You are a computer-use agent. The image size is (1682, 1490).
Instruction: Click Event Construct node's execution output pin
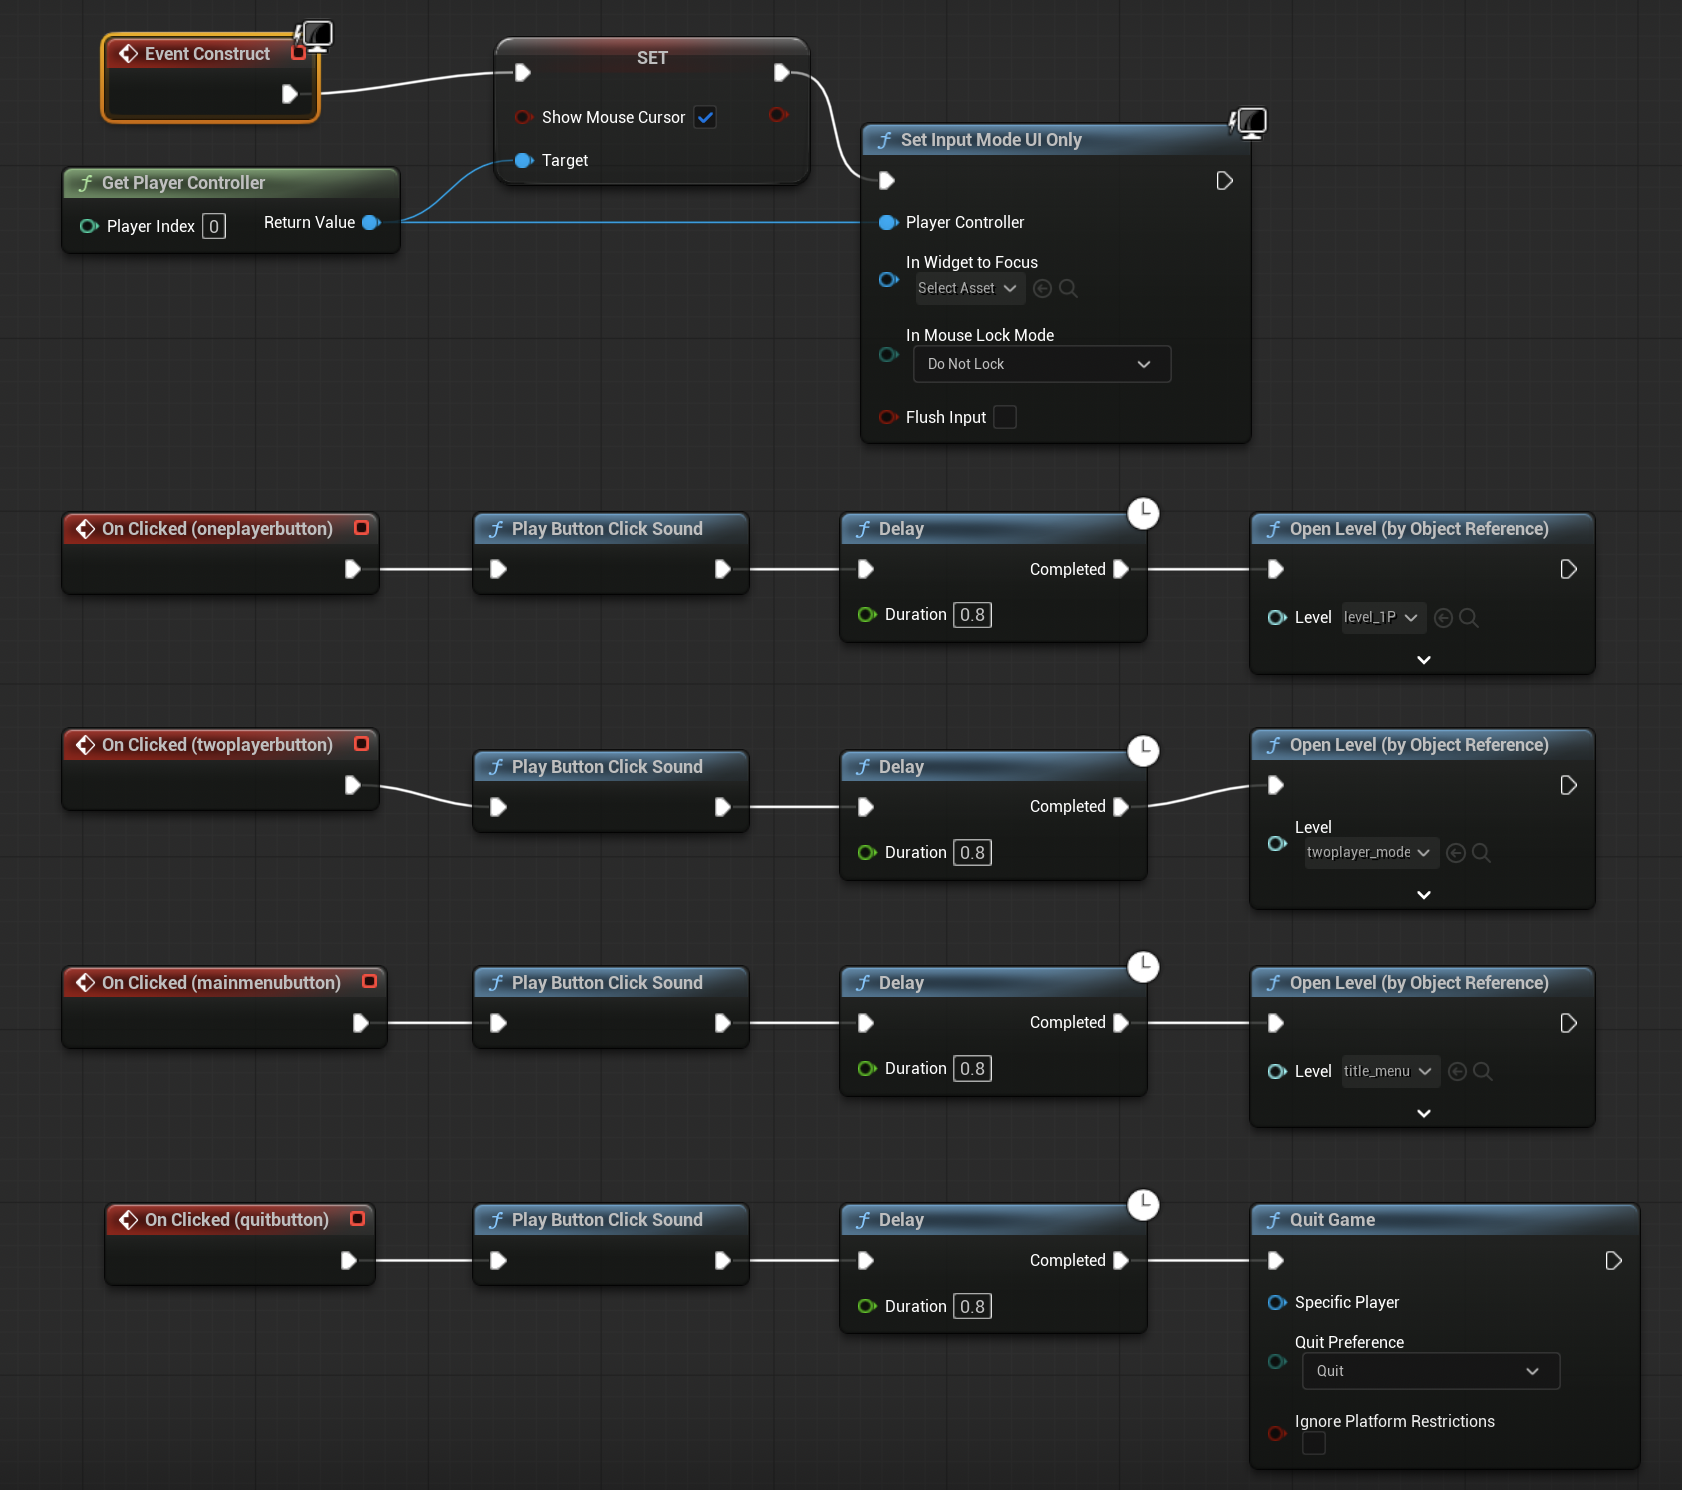[x=289, y=94]
